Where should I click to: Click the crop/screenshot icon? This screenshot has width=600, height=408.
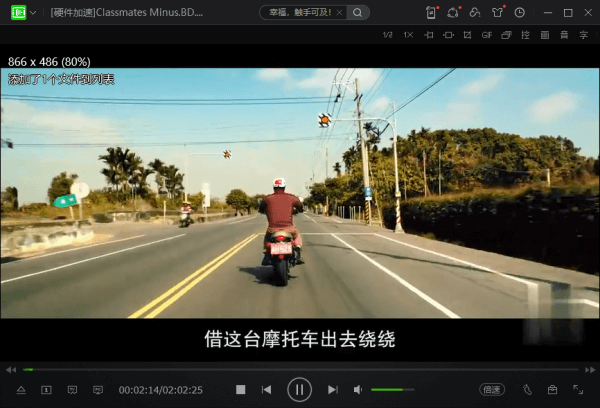click(x=467, y=35)
